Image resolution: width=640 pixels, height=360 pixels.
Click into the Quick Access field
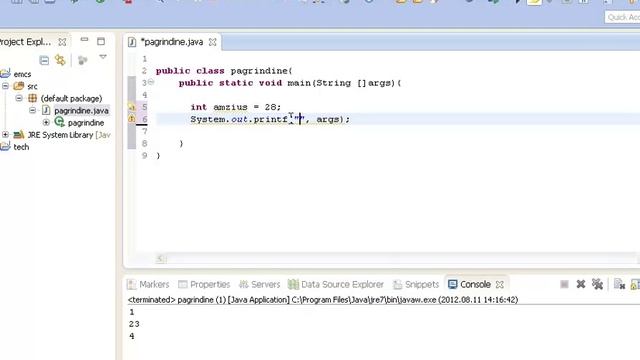click(x=622, y=17)
